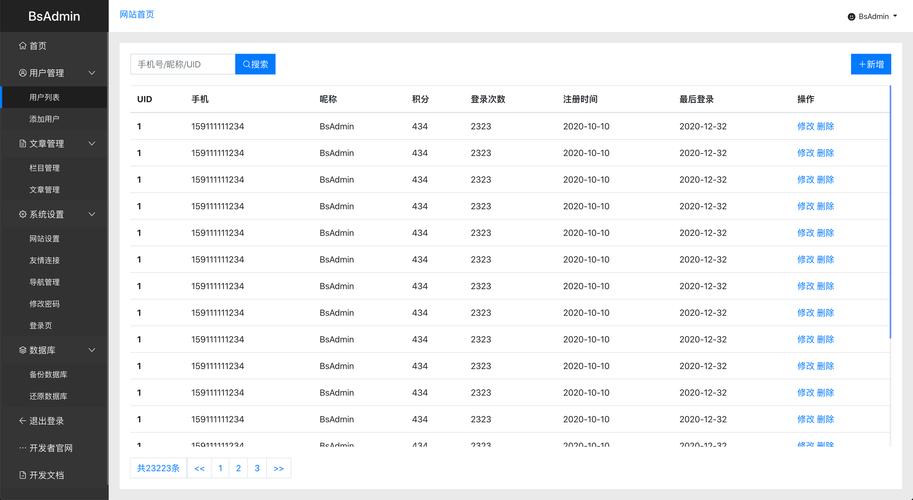Screen dimensions: 913x500
Task: Open 开发文档 via its document icon
Action: [23, 475]
